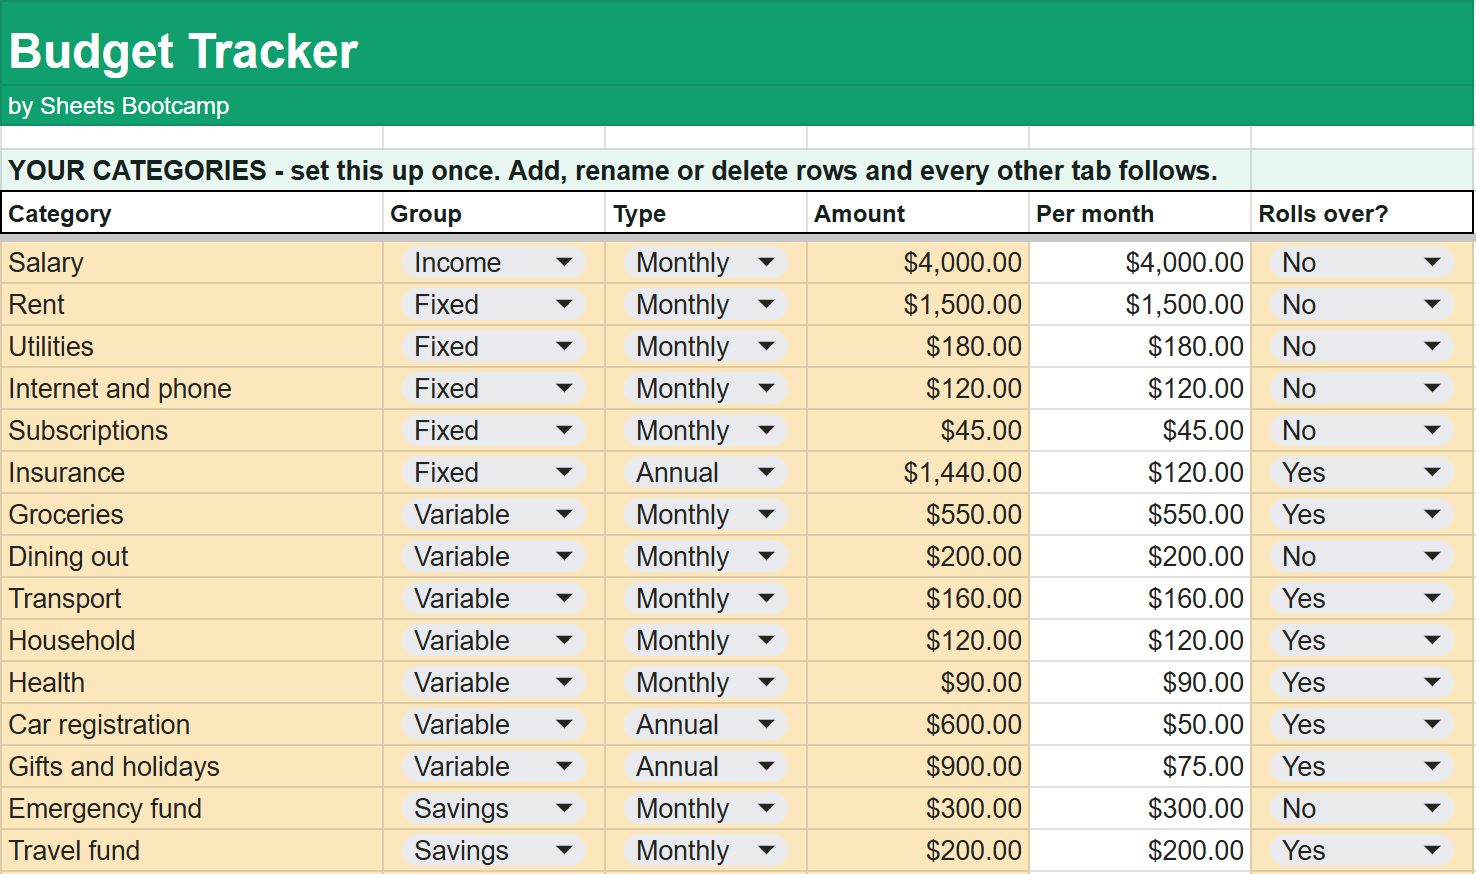This screenshot has height=874, width=1476.
Task: Open Group dropdown for Salary row
Action: [x=494, y=262]
